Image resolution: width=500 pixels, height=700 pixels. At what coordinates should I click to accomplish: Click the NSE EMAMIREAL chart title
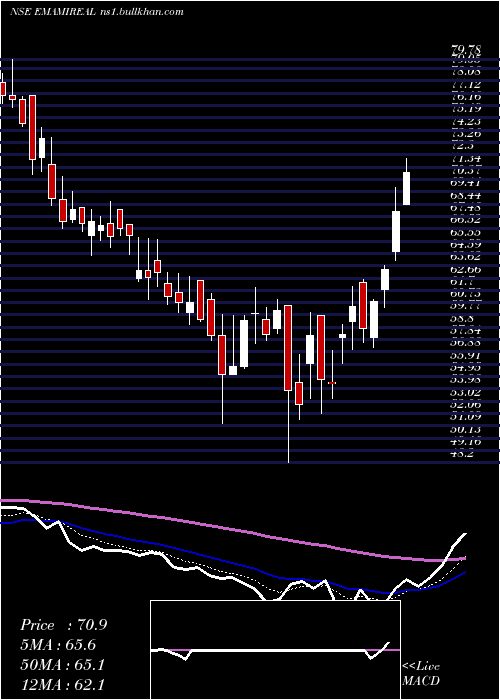[53, 12]
